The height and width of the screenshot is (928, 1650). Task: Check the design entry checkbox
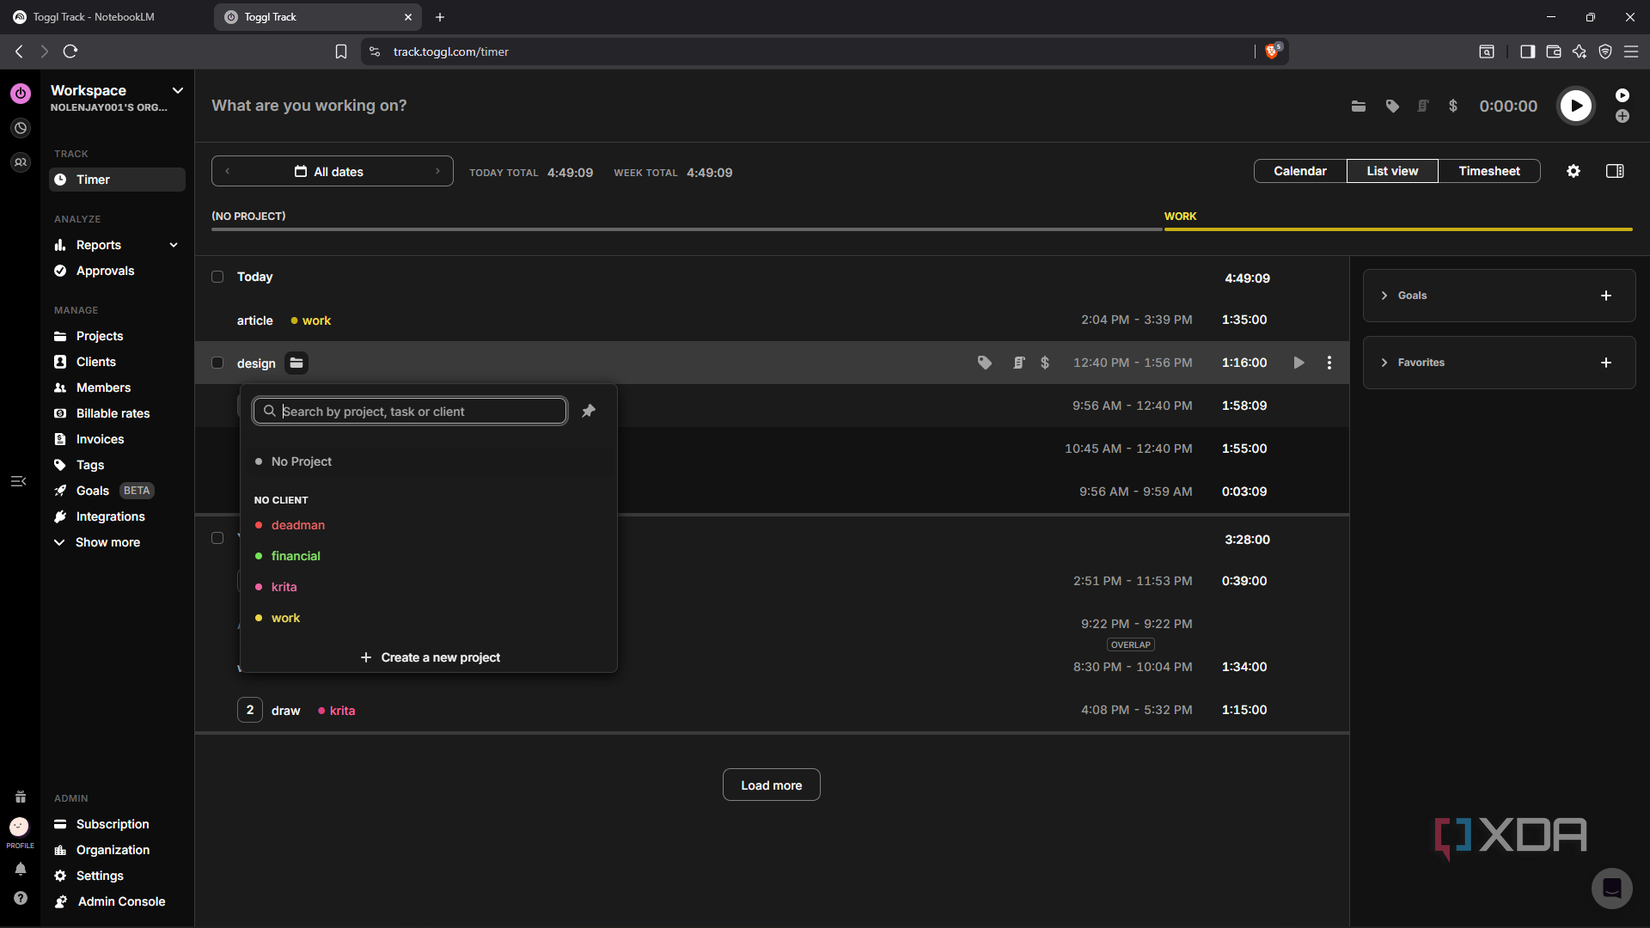pos(217,363)
